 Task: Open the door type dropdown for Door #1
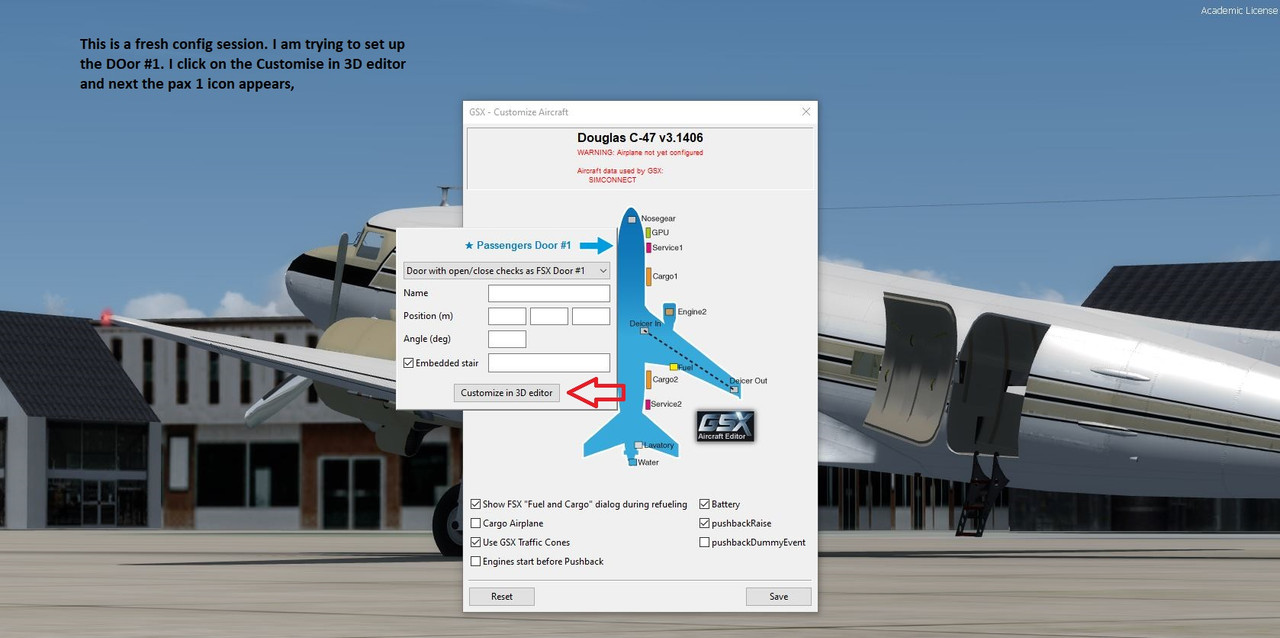[x=506, y=271]
